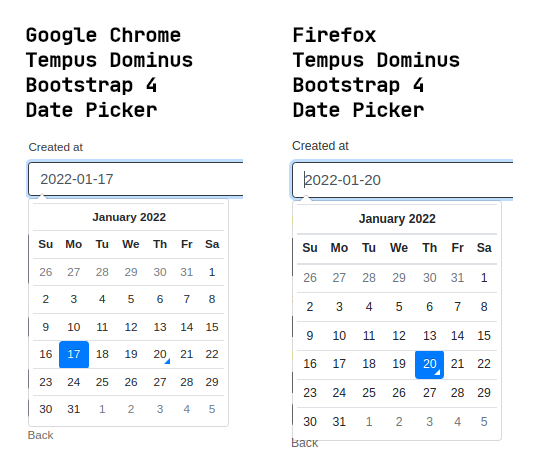Pick day 18 in Firefox calendar
This screenshot has width=543, height=465.
[x=369, y=364]
